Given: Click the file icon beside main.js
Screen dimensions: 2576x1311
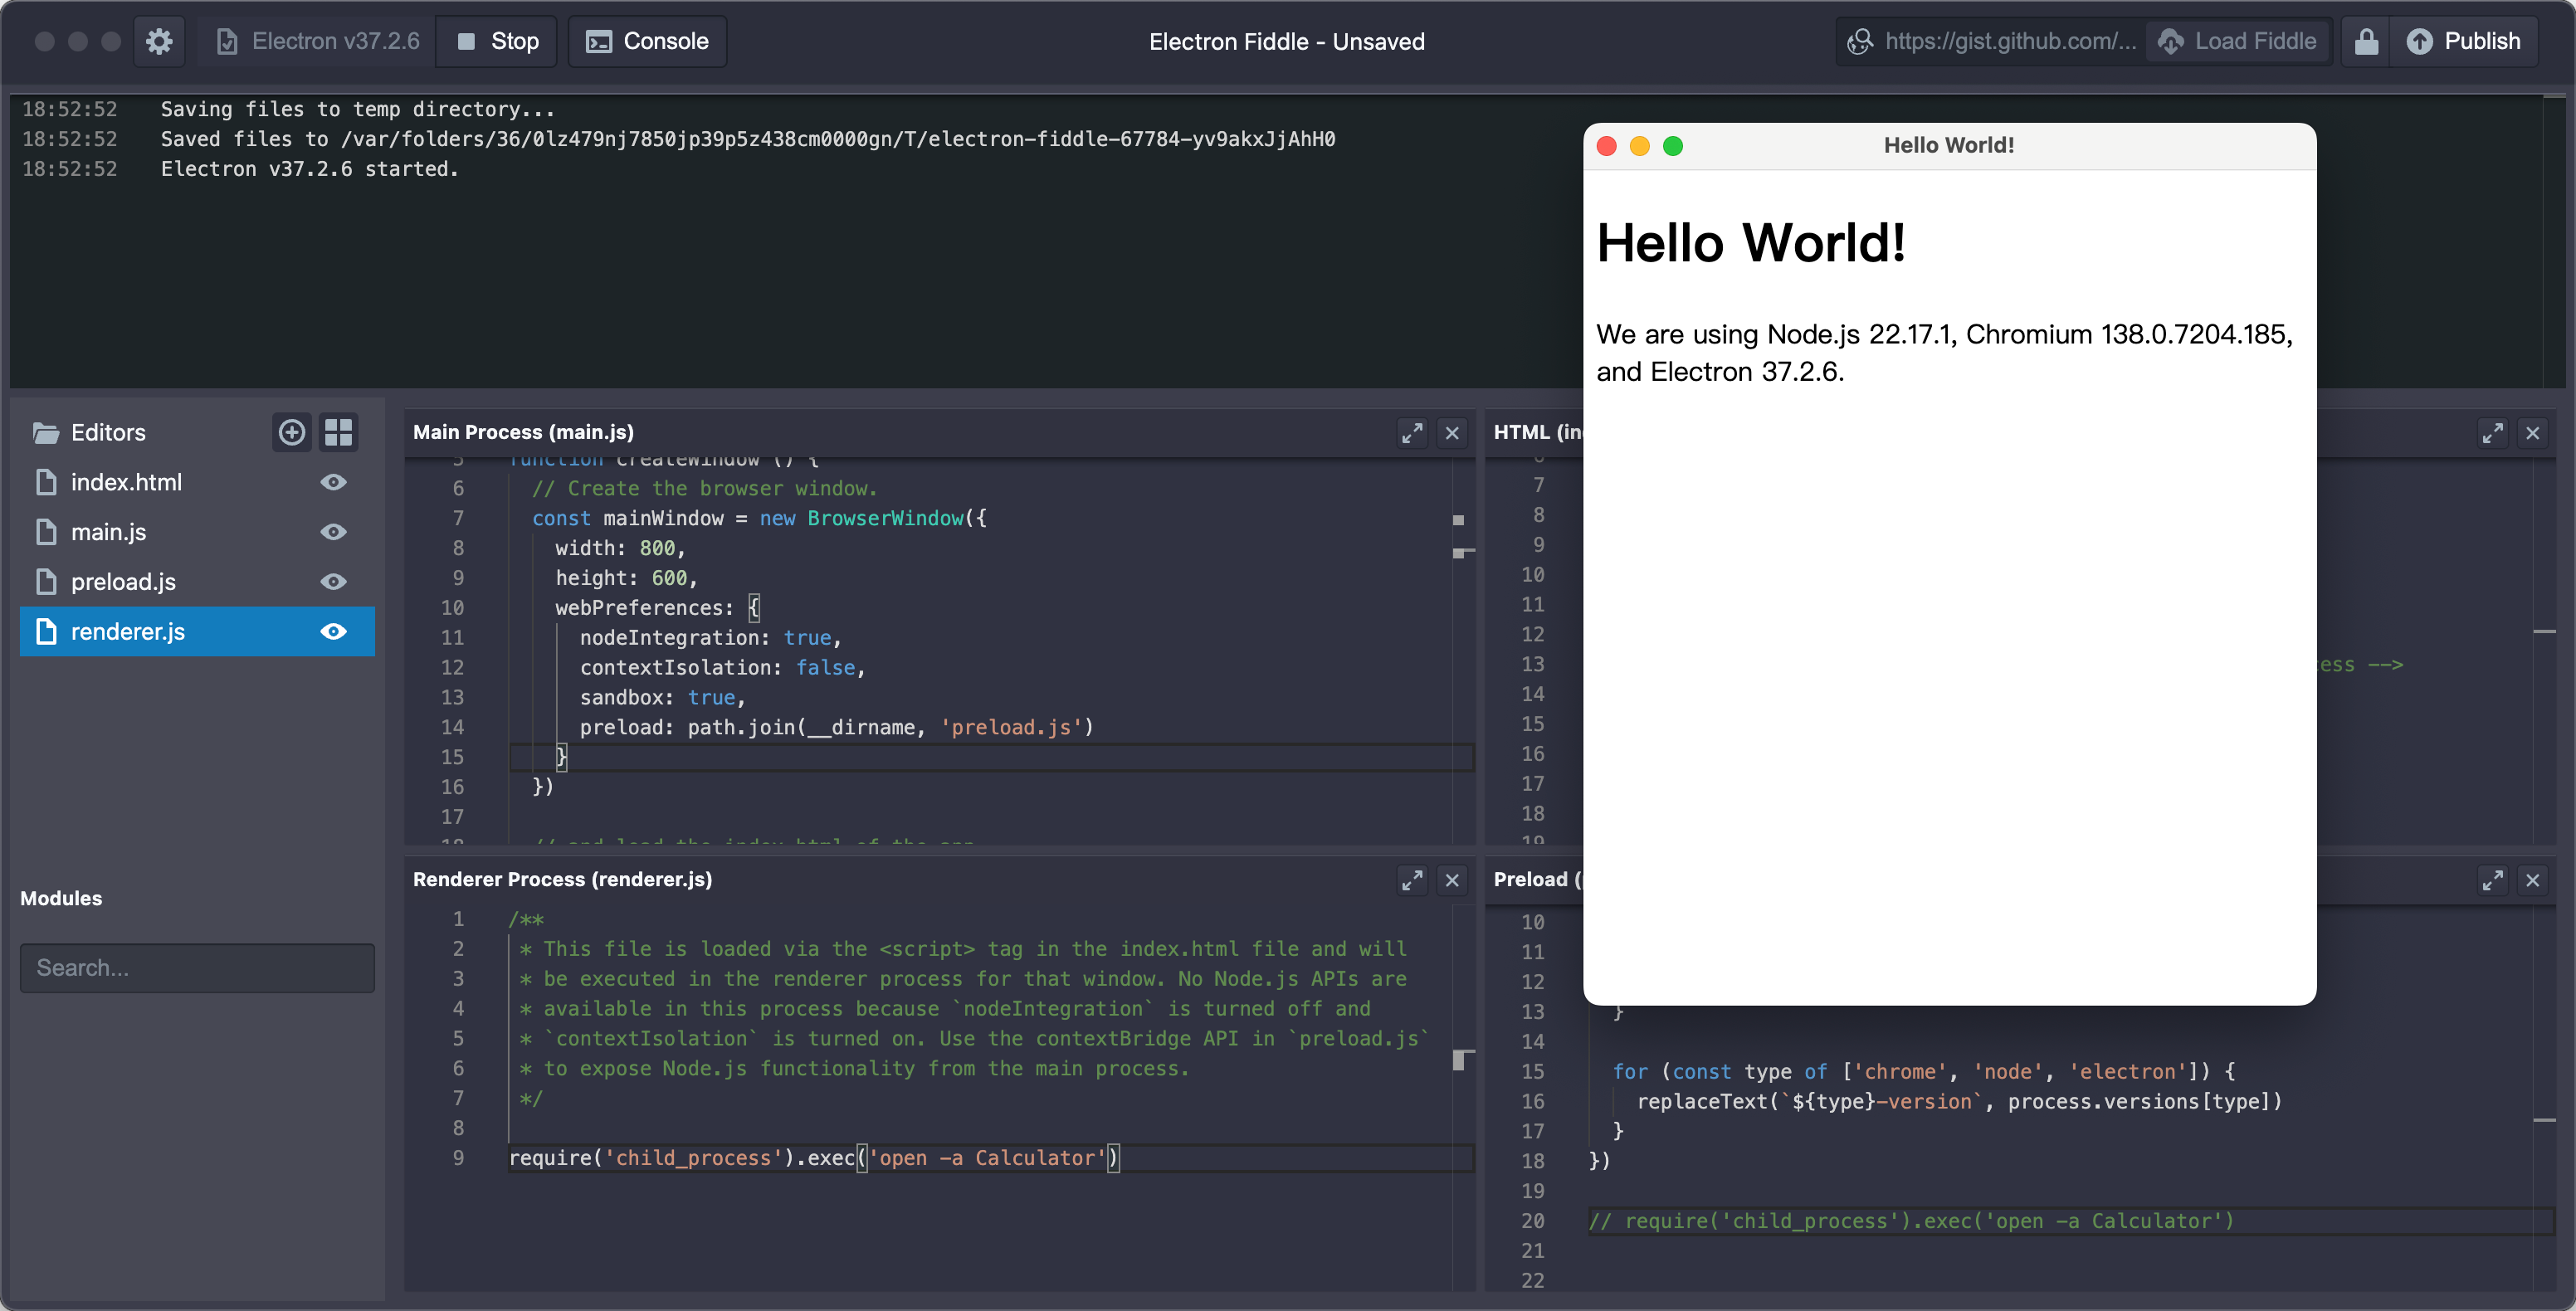Looking at the screenshot, I should click(x=46, y=532).
